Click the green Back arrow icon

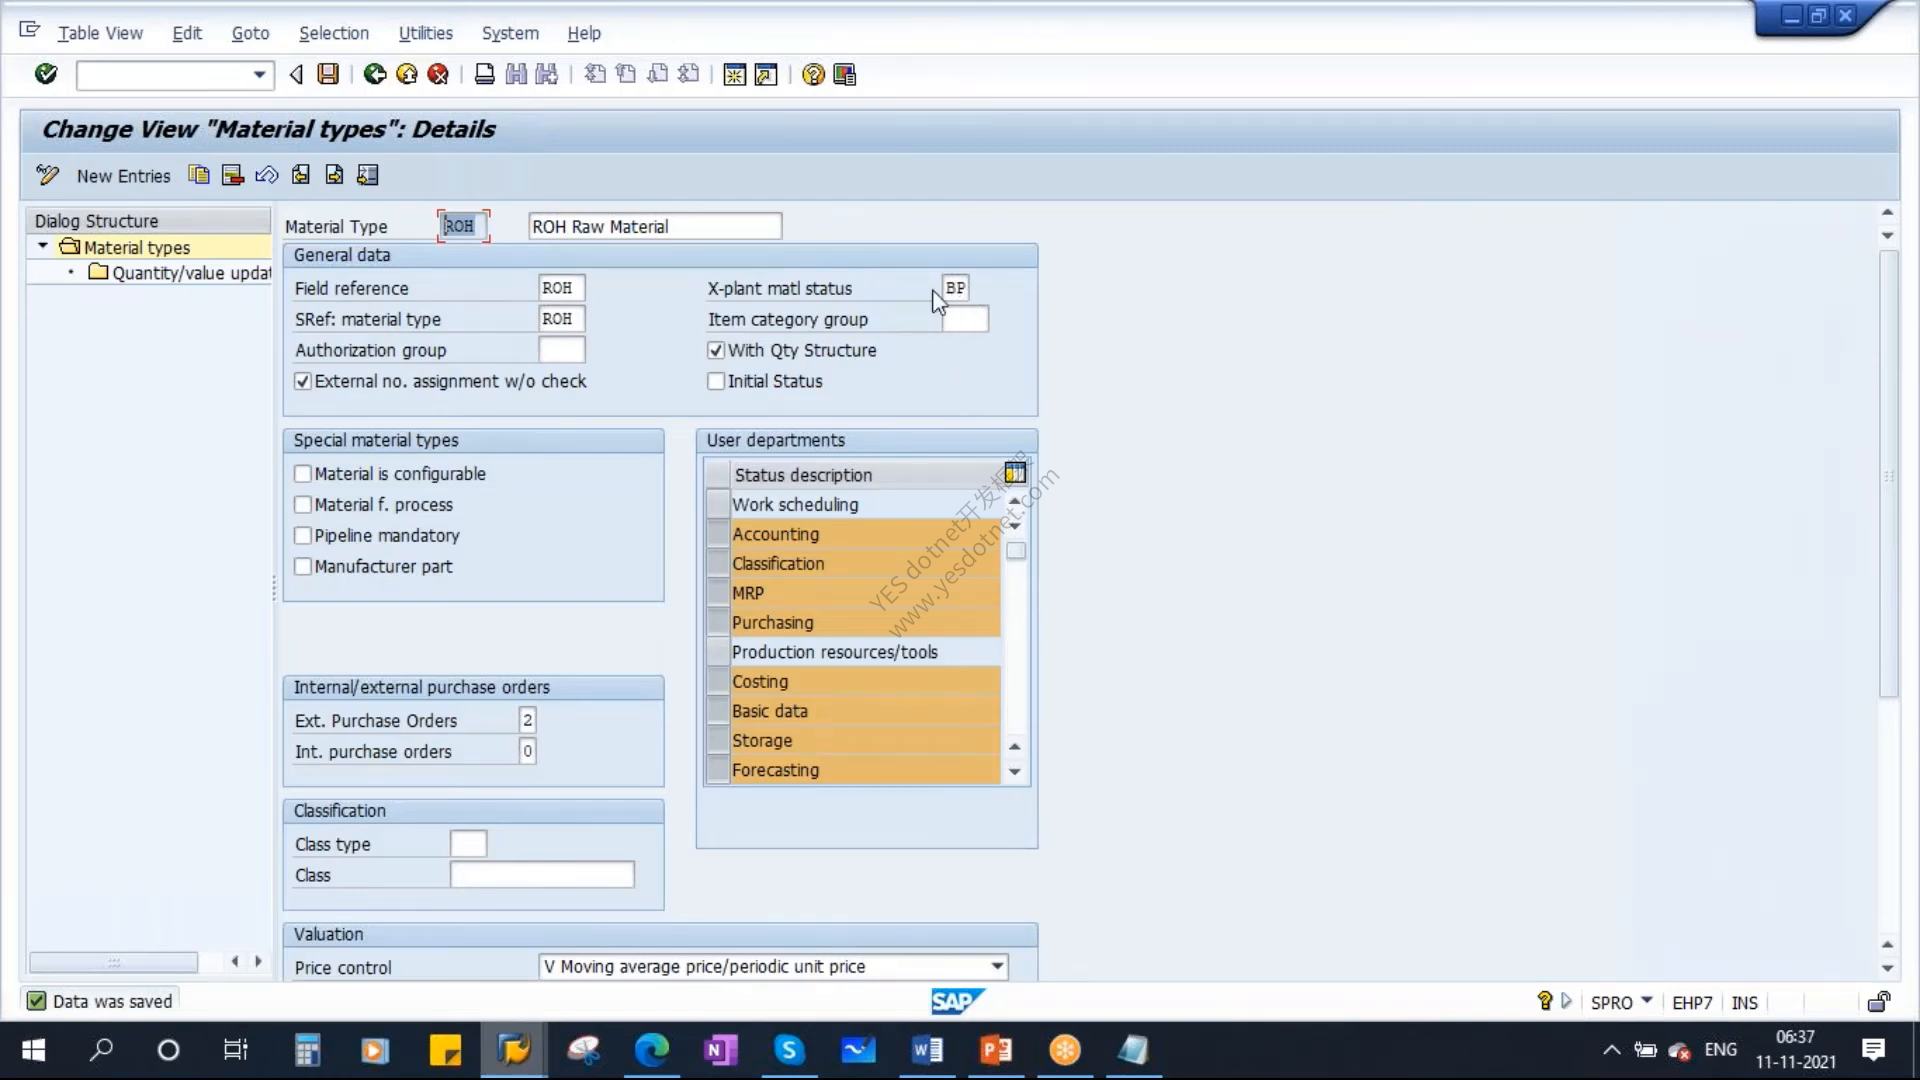[x=375, y=74]
